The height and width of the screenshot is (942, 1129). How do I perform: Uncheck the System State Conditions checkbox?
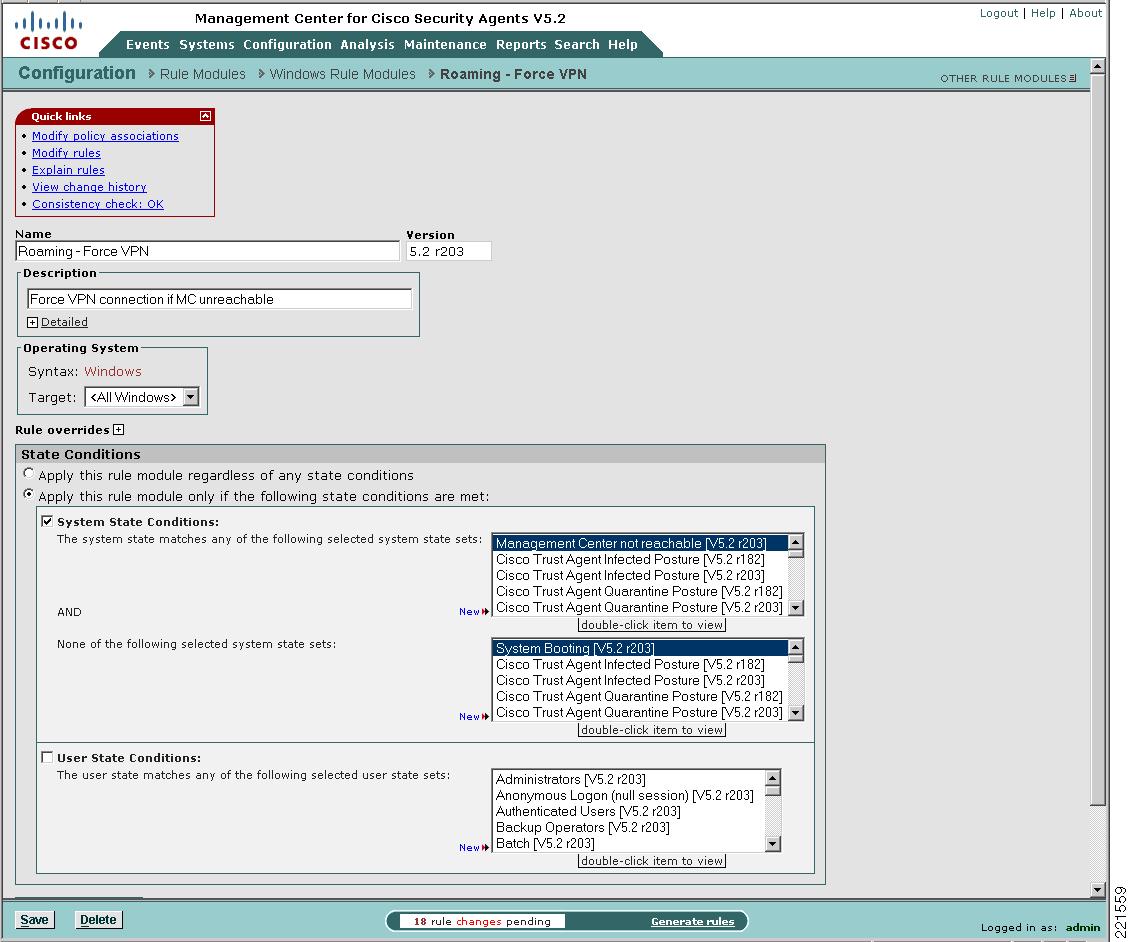48,521
